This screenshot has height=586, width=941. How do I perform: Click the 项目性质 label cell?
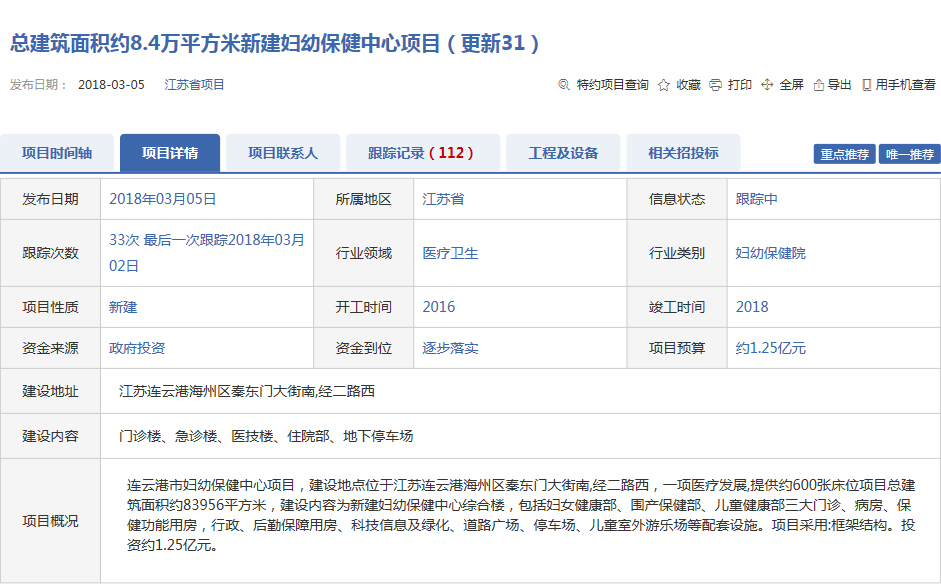[50, 307]
